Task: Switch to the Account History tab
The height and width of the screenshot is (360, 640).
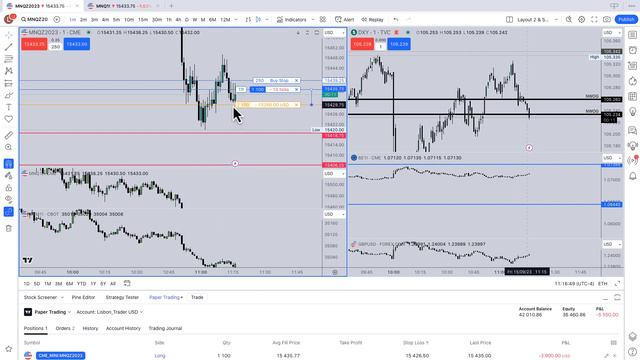Action: pyautogui.click(x=123, y=328)
